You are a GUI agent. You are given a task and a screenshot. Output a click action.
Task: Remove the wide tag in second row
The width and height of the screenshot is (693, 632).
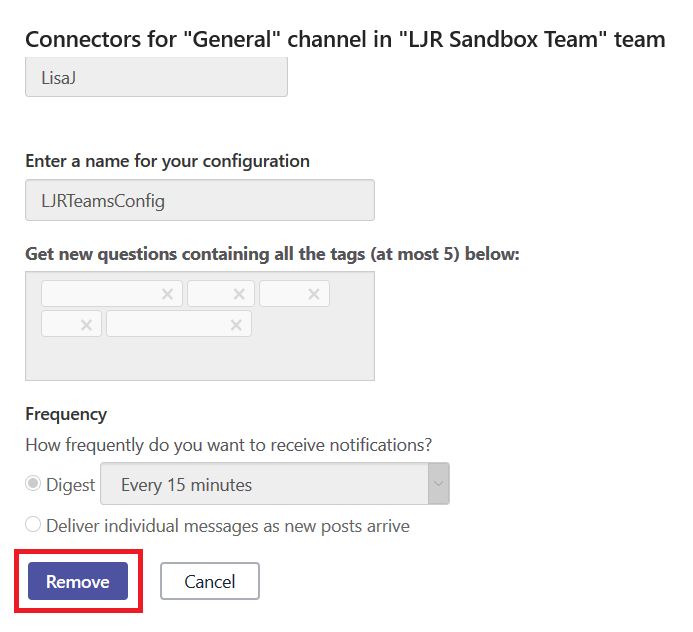point(236,325)
